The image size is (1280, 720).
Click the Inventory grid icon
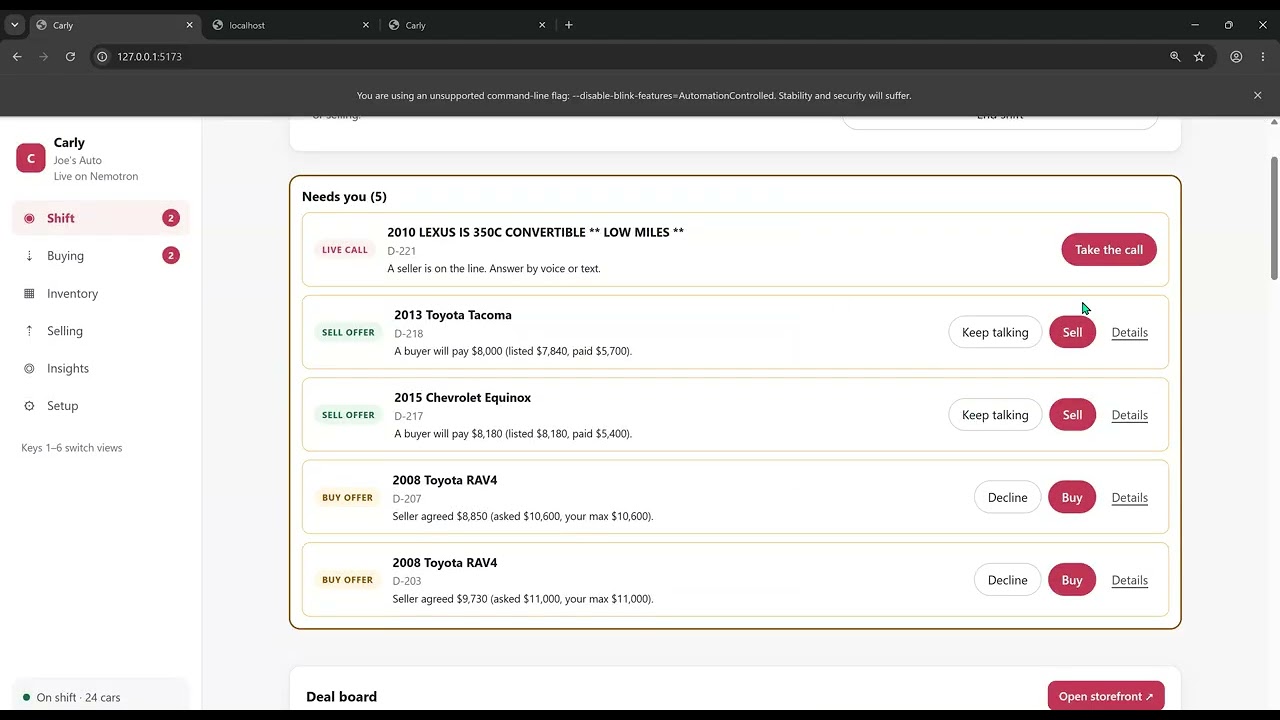click(29, 293)
